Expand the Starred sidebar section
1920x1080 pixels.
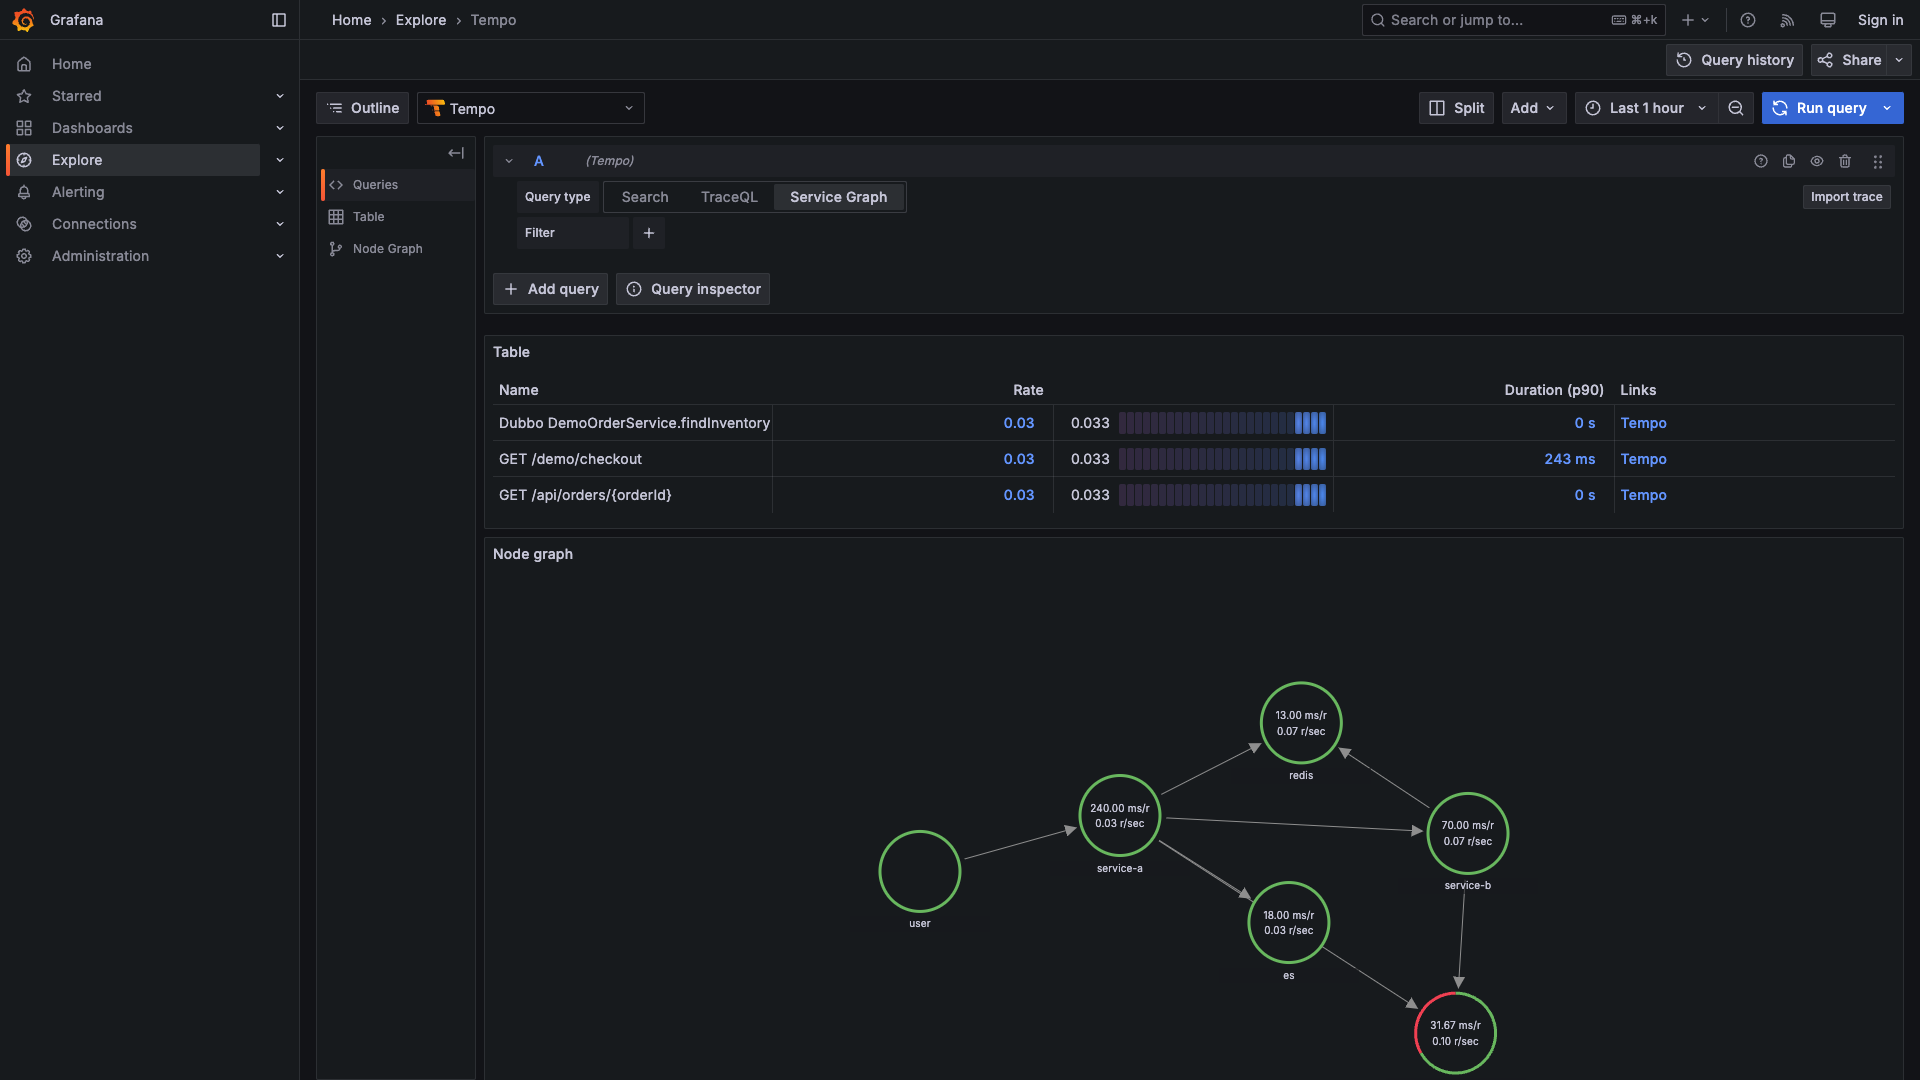280,96
